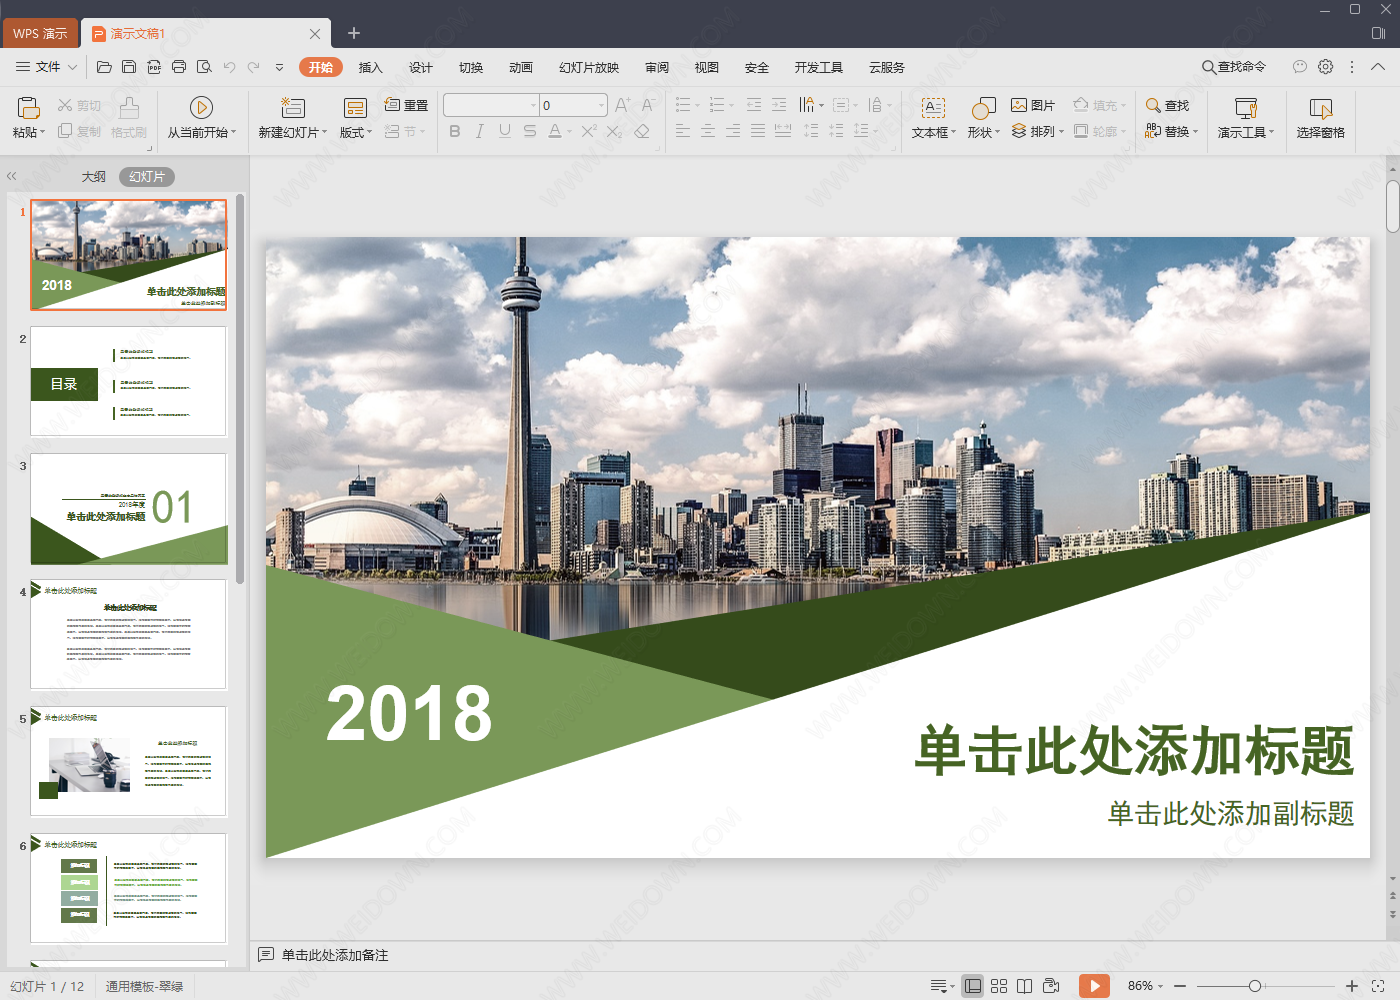Open the 演示工具 presentation tools icon
Image resolution: width=1400 pixels, height=1000 pixels.
point(1245,107)
